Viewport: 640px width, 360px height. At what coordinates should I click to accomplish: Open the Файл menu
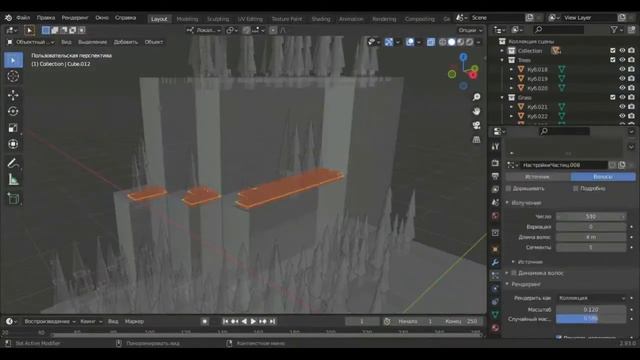click(x=23, y=18)
